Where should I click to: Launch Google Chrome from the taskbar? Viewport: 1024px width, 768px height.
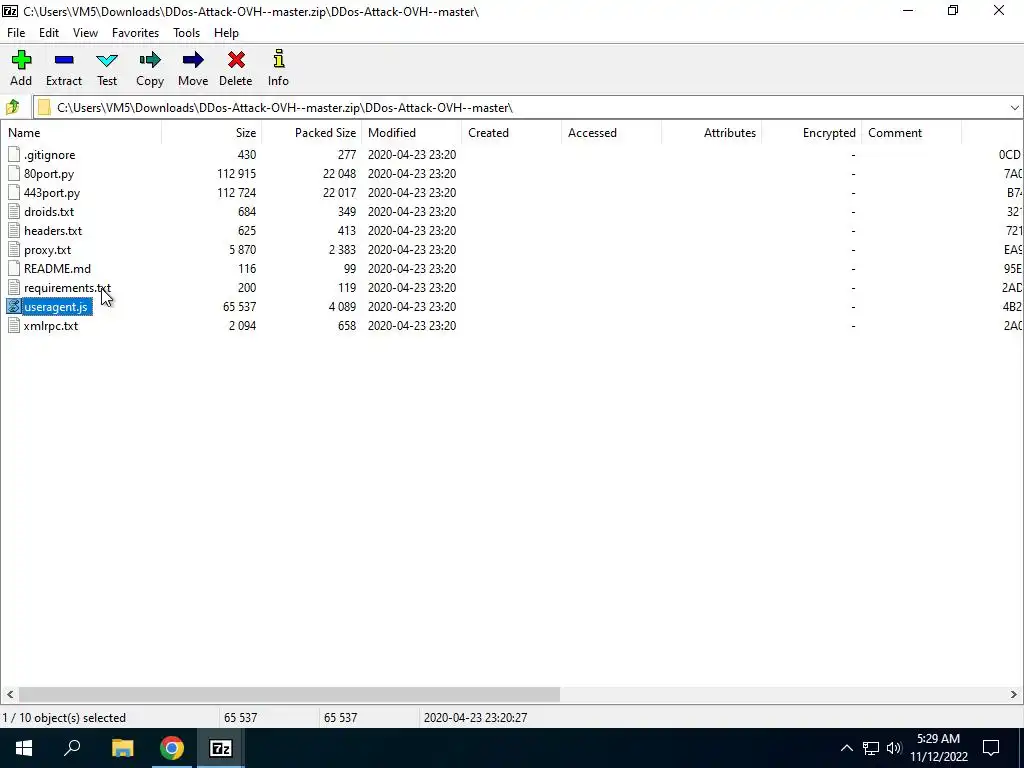pos(172,748)
